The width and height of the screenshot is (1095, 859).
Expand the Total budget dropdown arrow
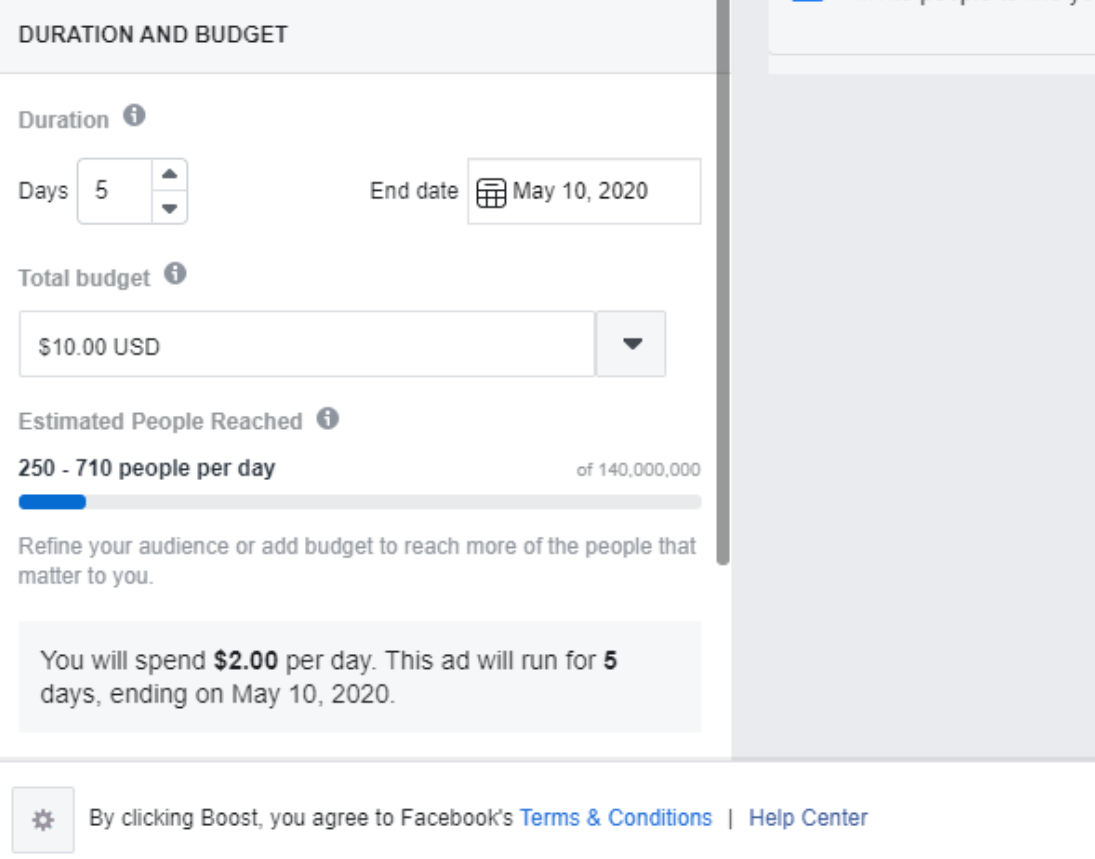(631, 344)
